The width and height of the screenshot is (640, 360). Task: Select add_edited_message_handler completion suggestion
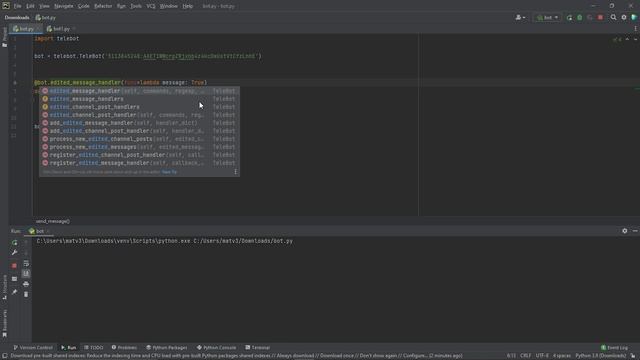(139, 123)
